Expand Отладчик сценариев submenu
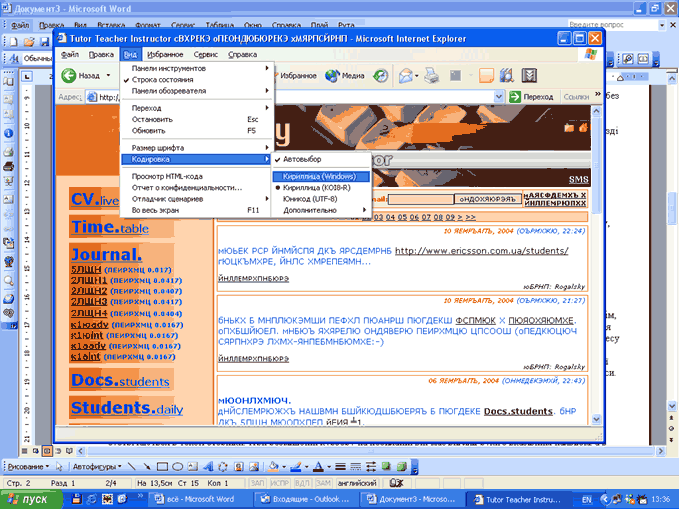The height and width of the screenshot is (509, 679). point(196,199)
